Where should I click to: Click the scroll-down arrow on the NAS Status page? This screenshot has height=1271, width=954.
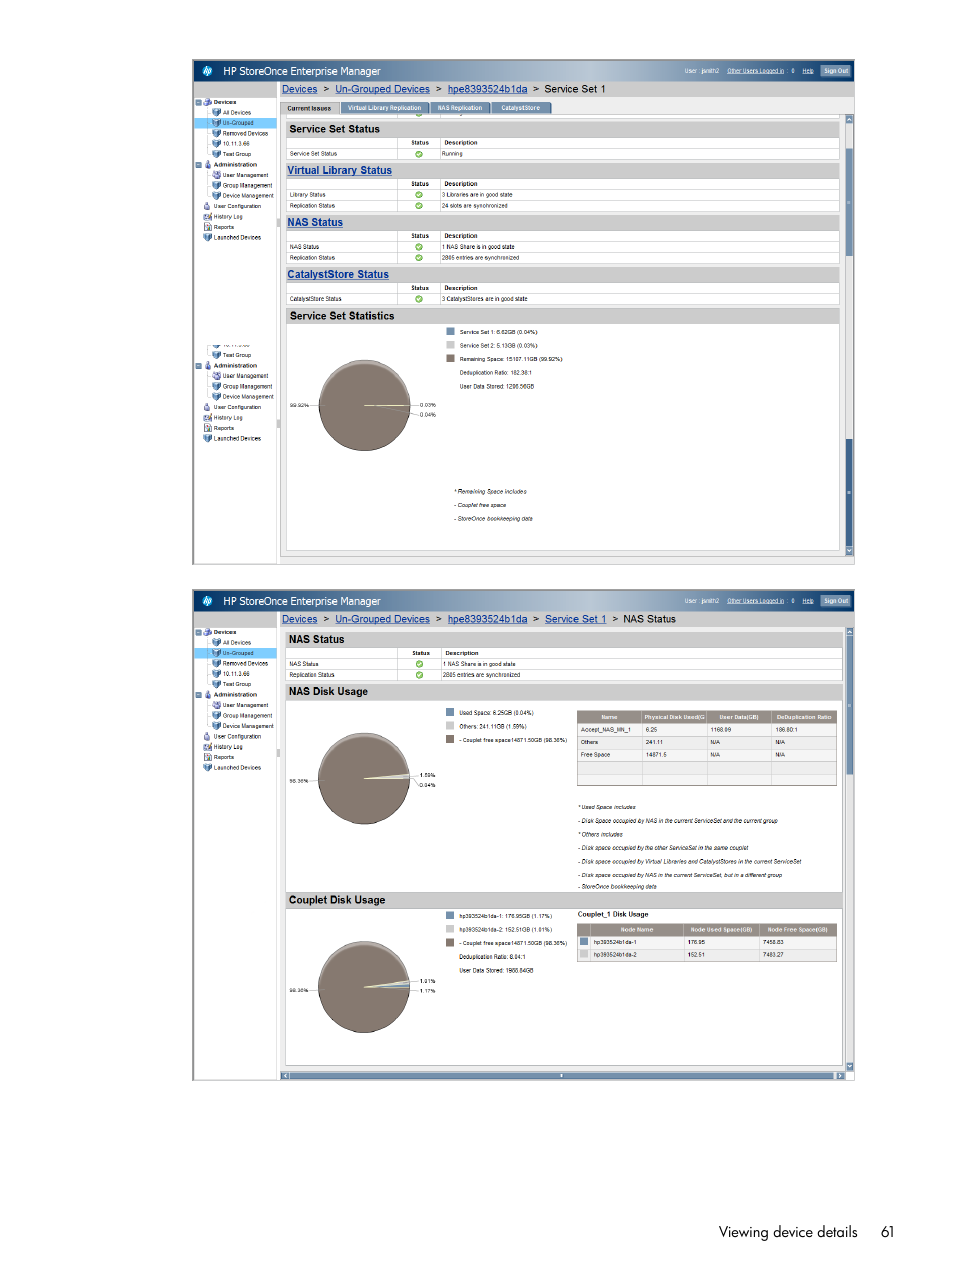[849, 1066]
